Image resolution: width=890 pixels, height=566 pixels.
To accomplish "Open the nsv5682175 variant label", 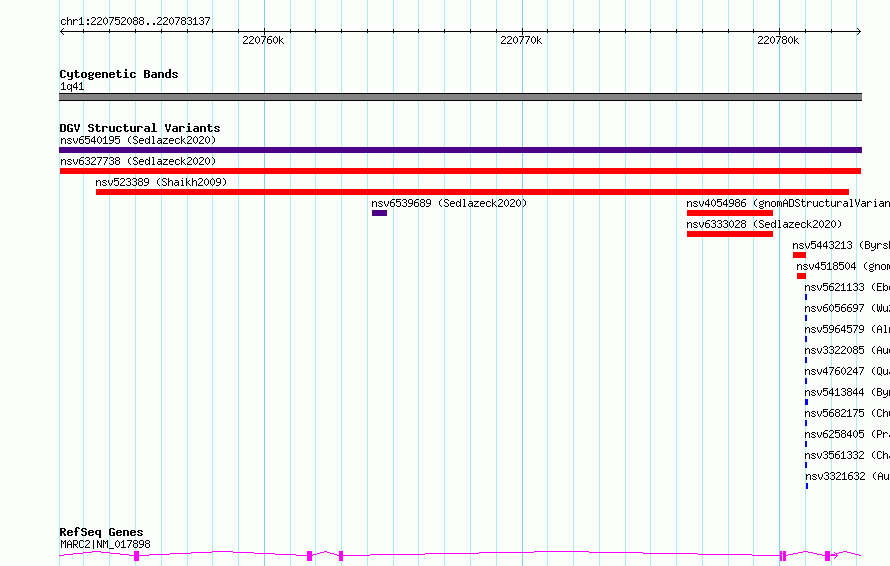I will [847, 413].
